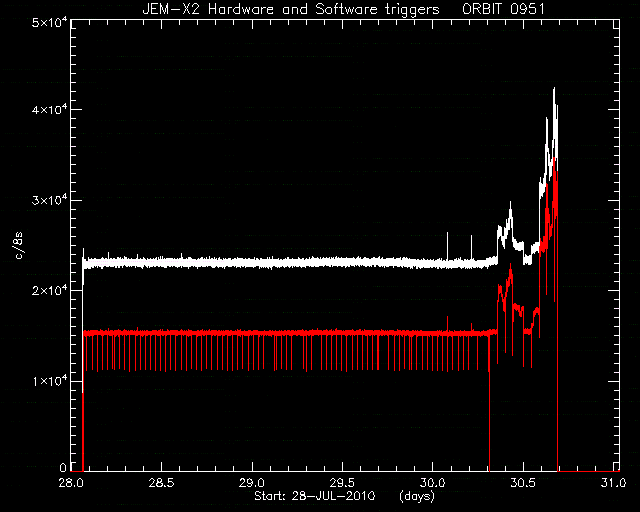
Task: Click the 'c/8s' y-axis unit label
Action: [19, 246]
